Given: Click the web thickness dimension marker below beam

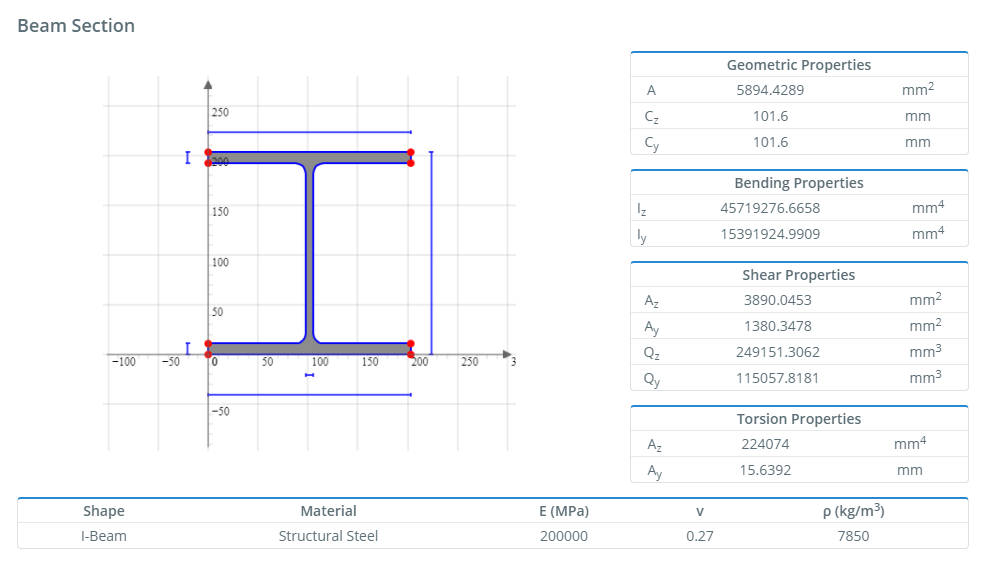Looking at the screenshot, I should (310, 375).
